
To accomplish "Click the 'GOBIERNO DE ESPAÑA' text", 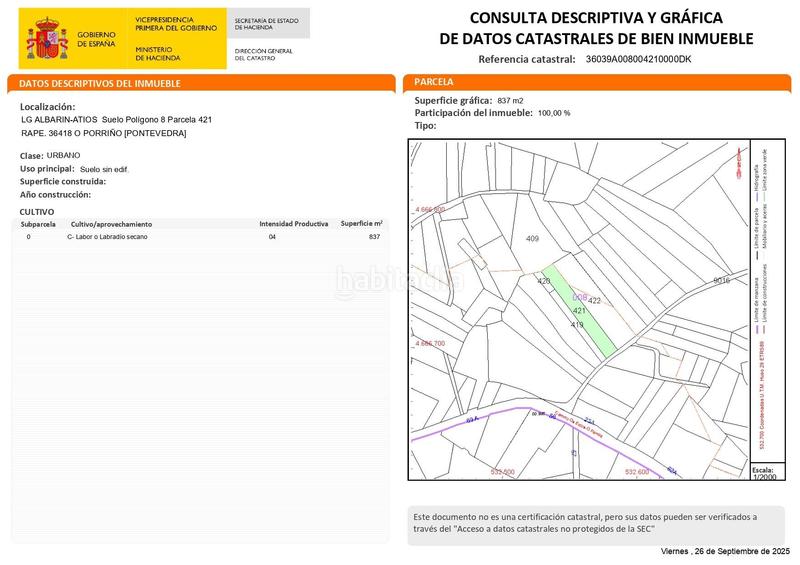I will coord(96,39).
